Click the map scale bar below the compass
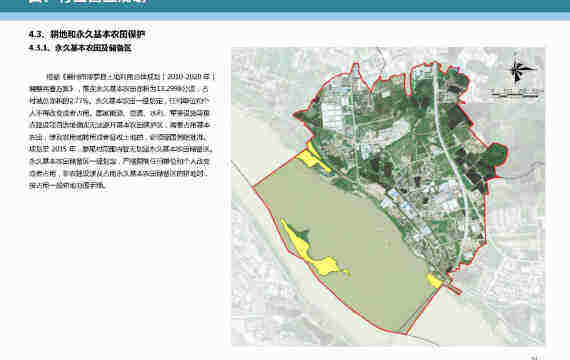 [515, 93]
